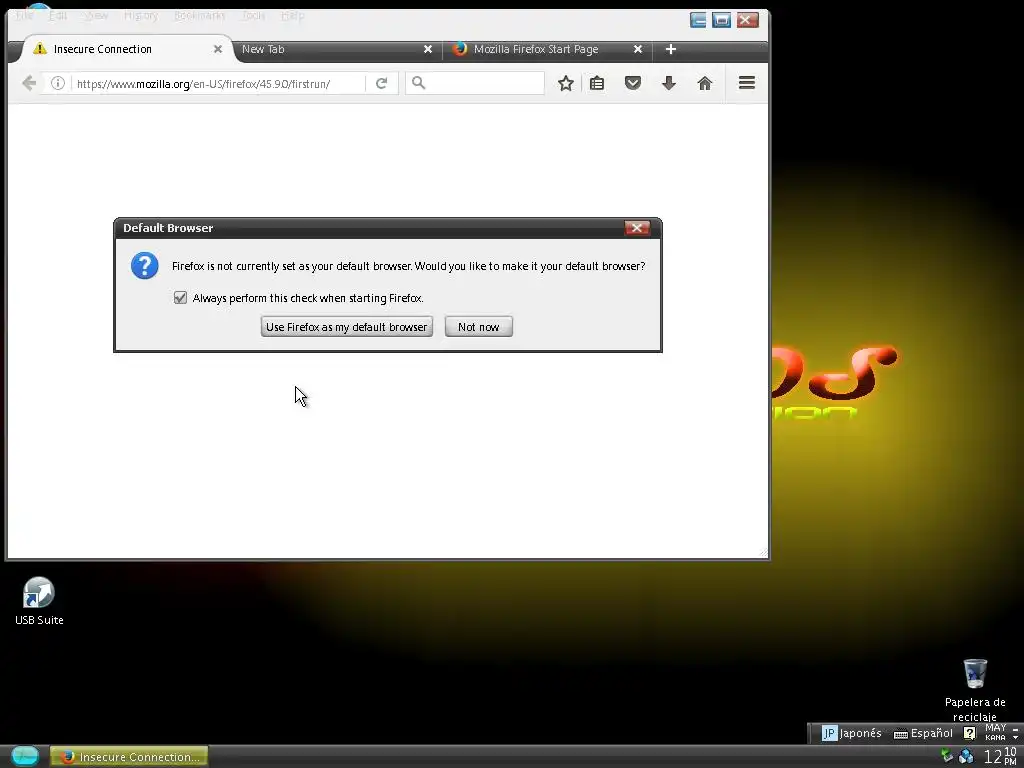Close the Default Browser dialog

(x=637, y=227)
